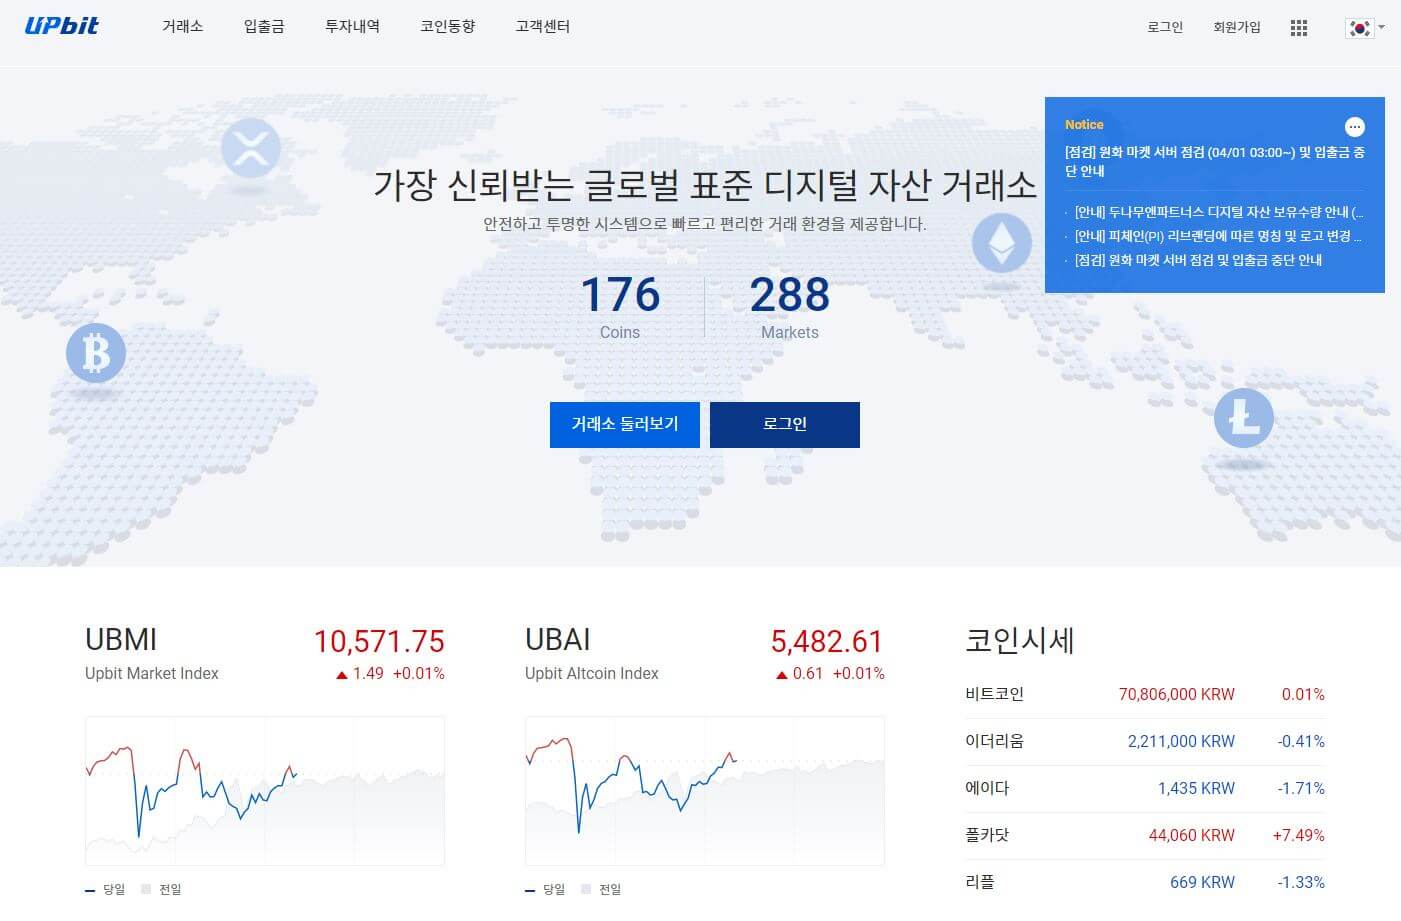Open the 코인동향 menu item
1401x921 pixels.
[x=447, y=27]
